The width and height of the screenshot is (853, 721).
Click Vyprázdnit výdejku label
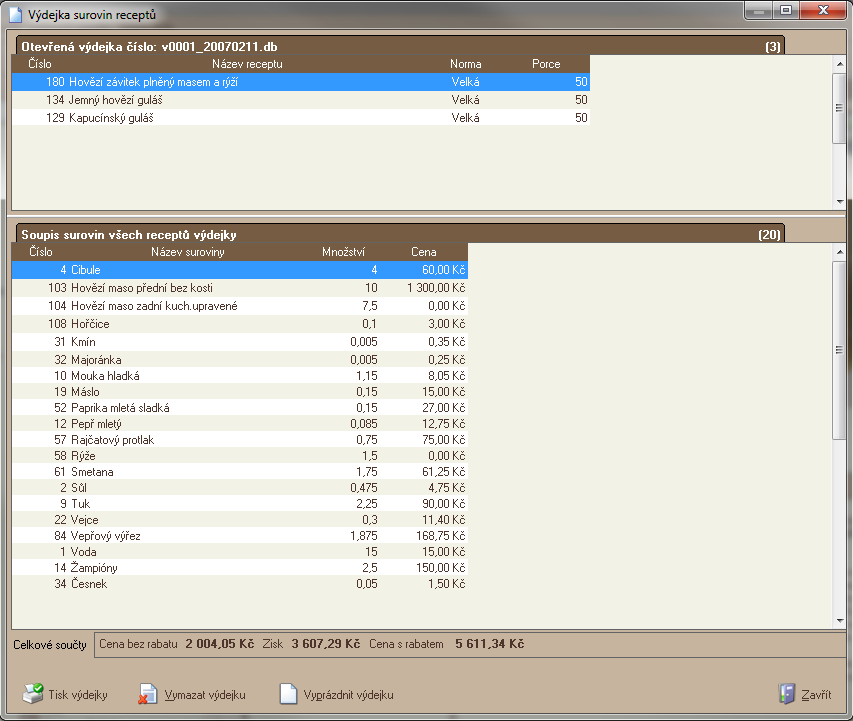point(349,695)
